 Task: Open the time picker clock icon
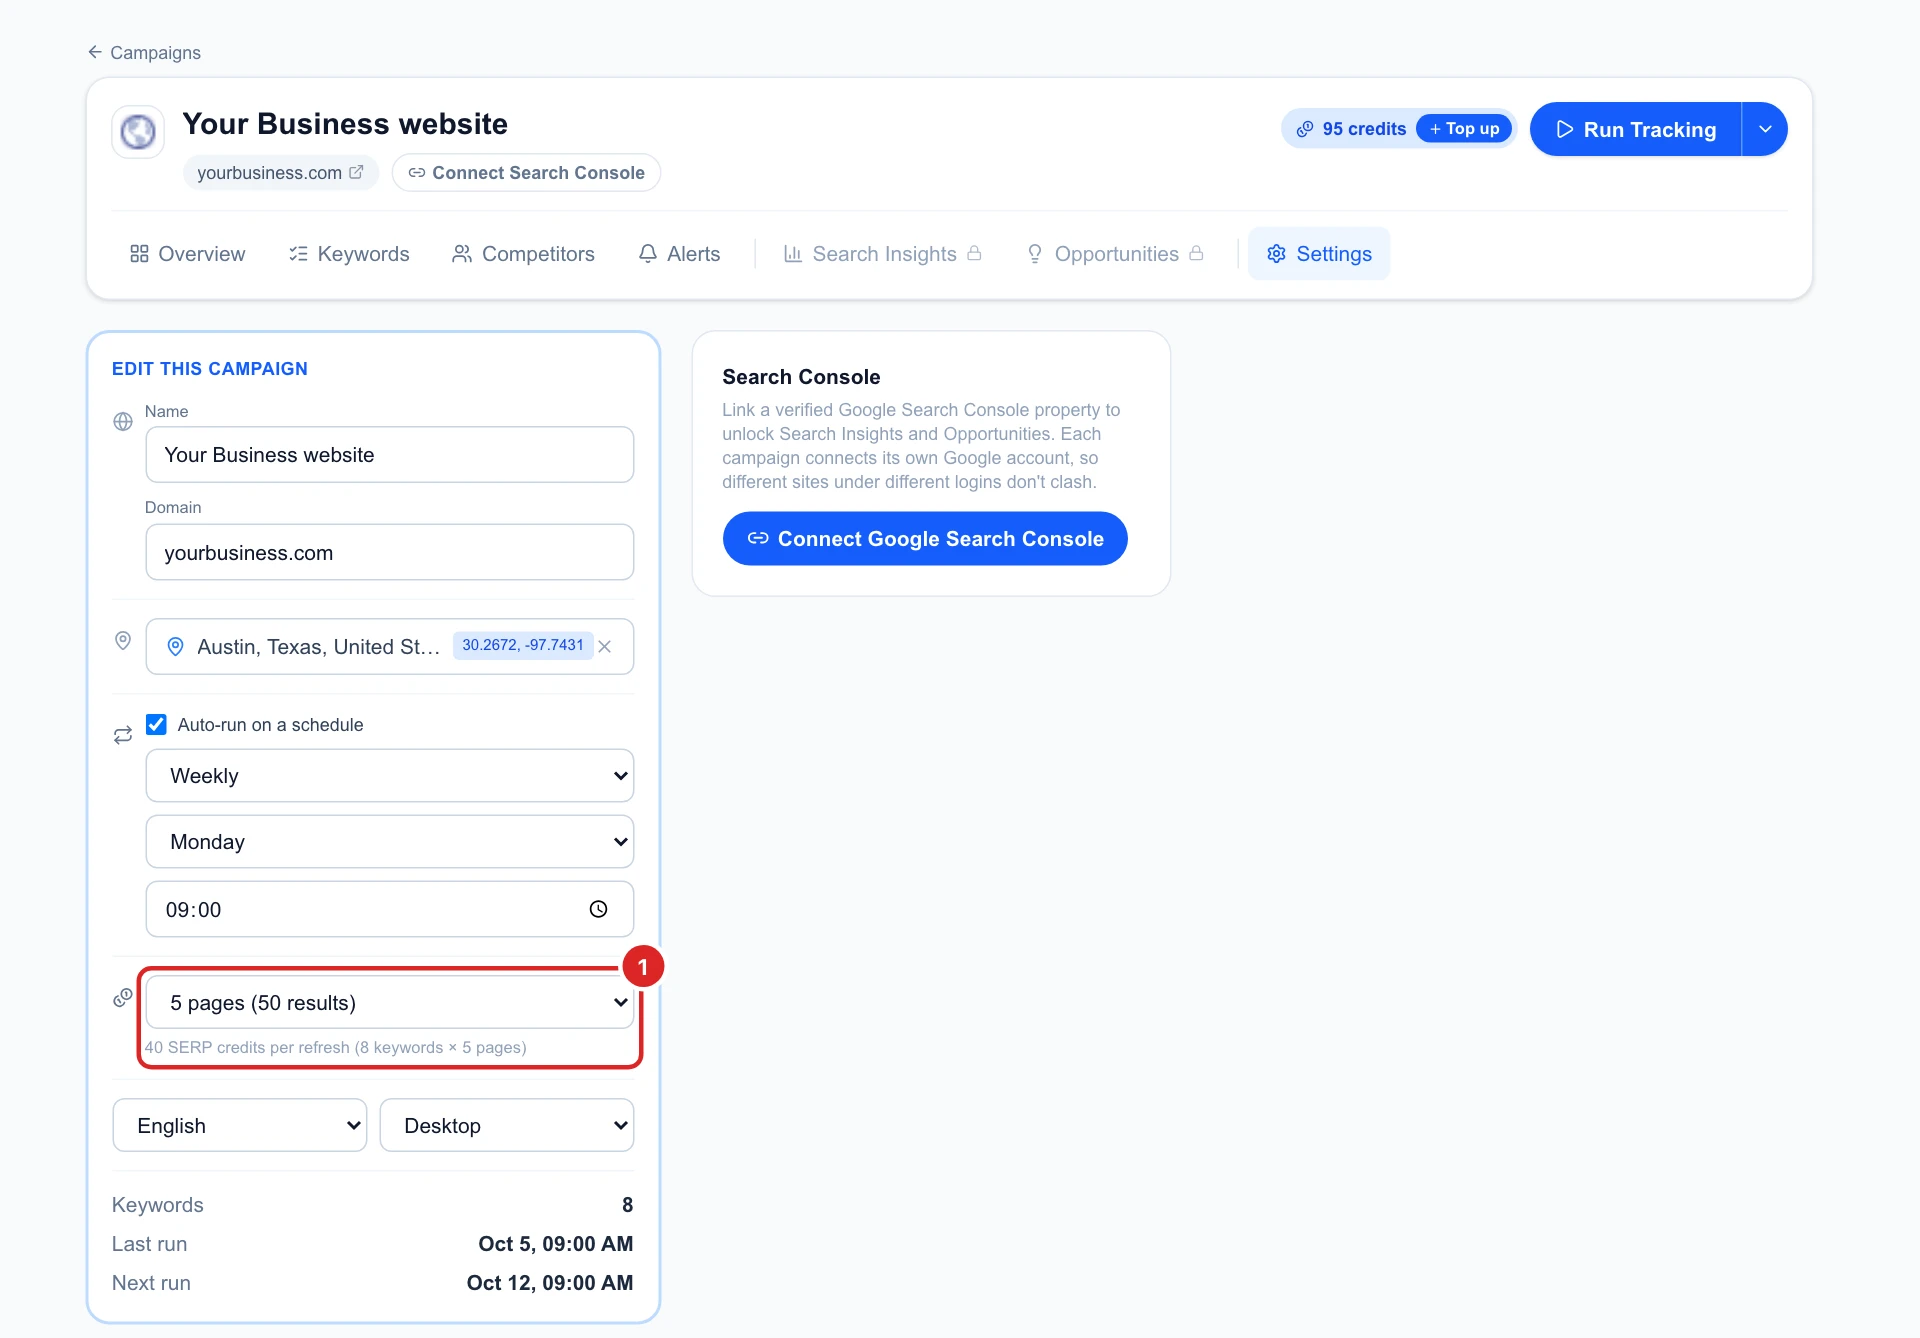coord(598,909)
